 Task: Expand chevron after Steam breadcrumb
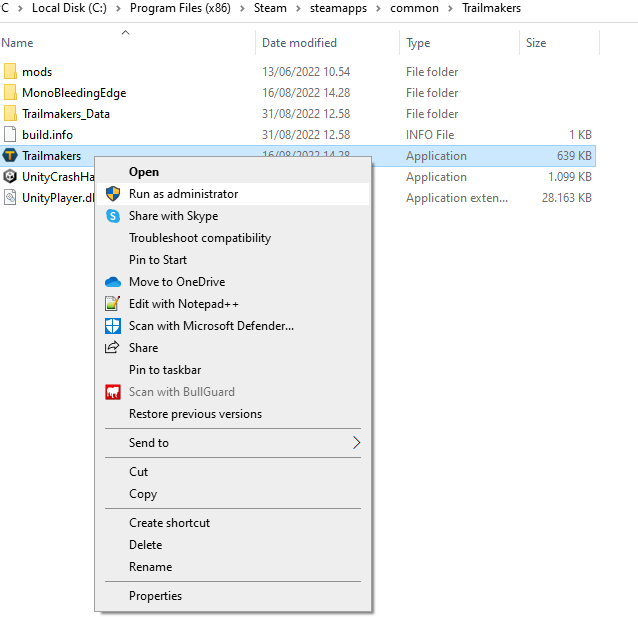click(298, 8)
